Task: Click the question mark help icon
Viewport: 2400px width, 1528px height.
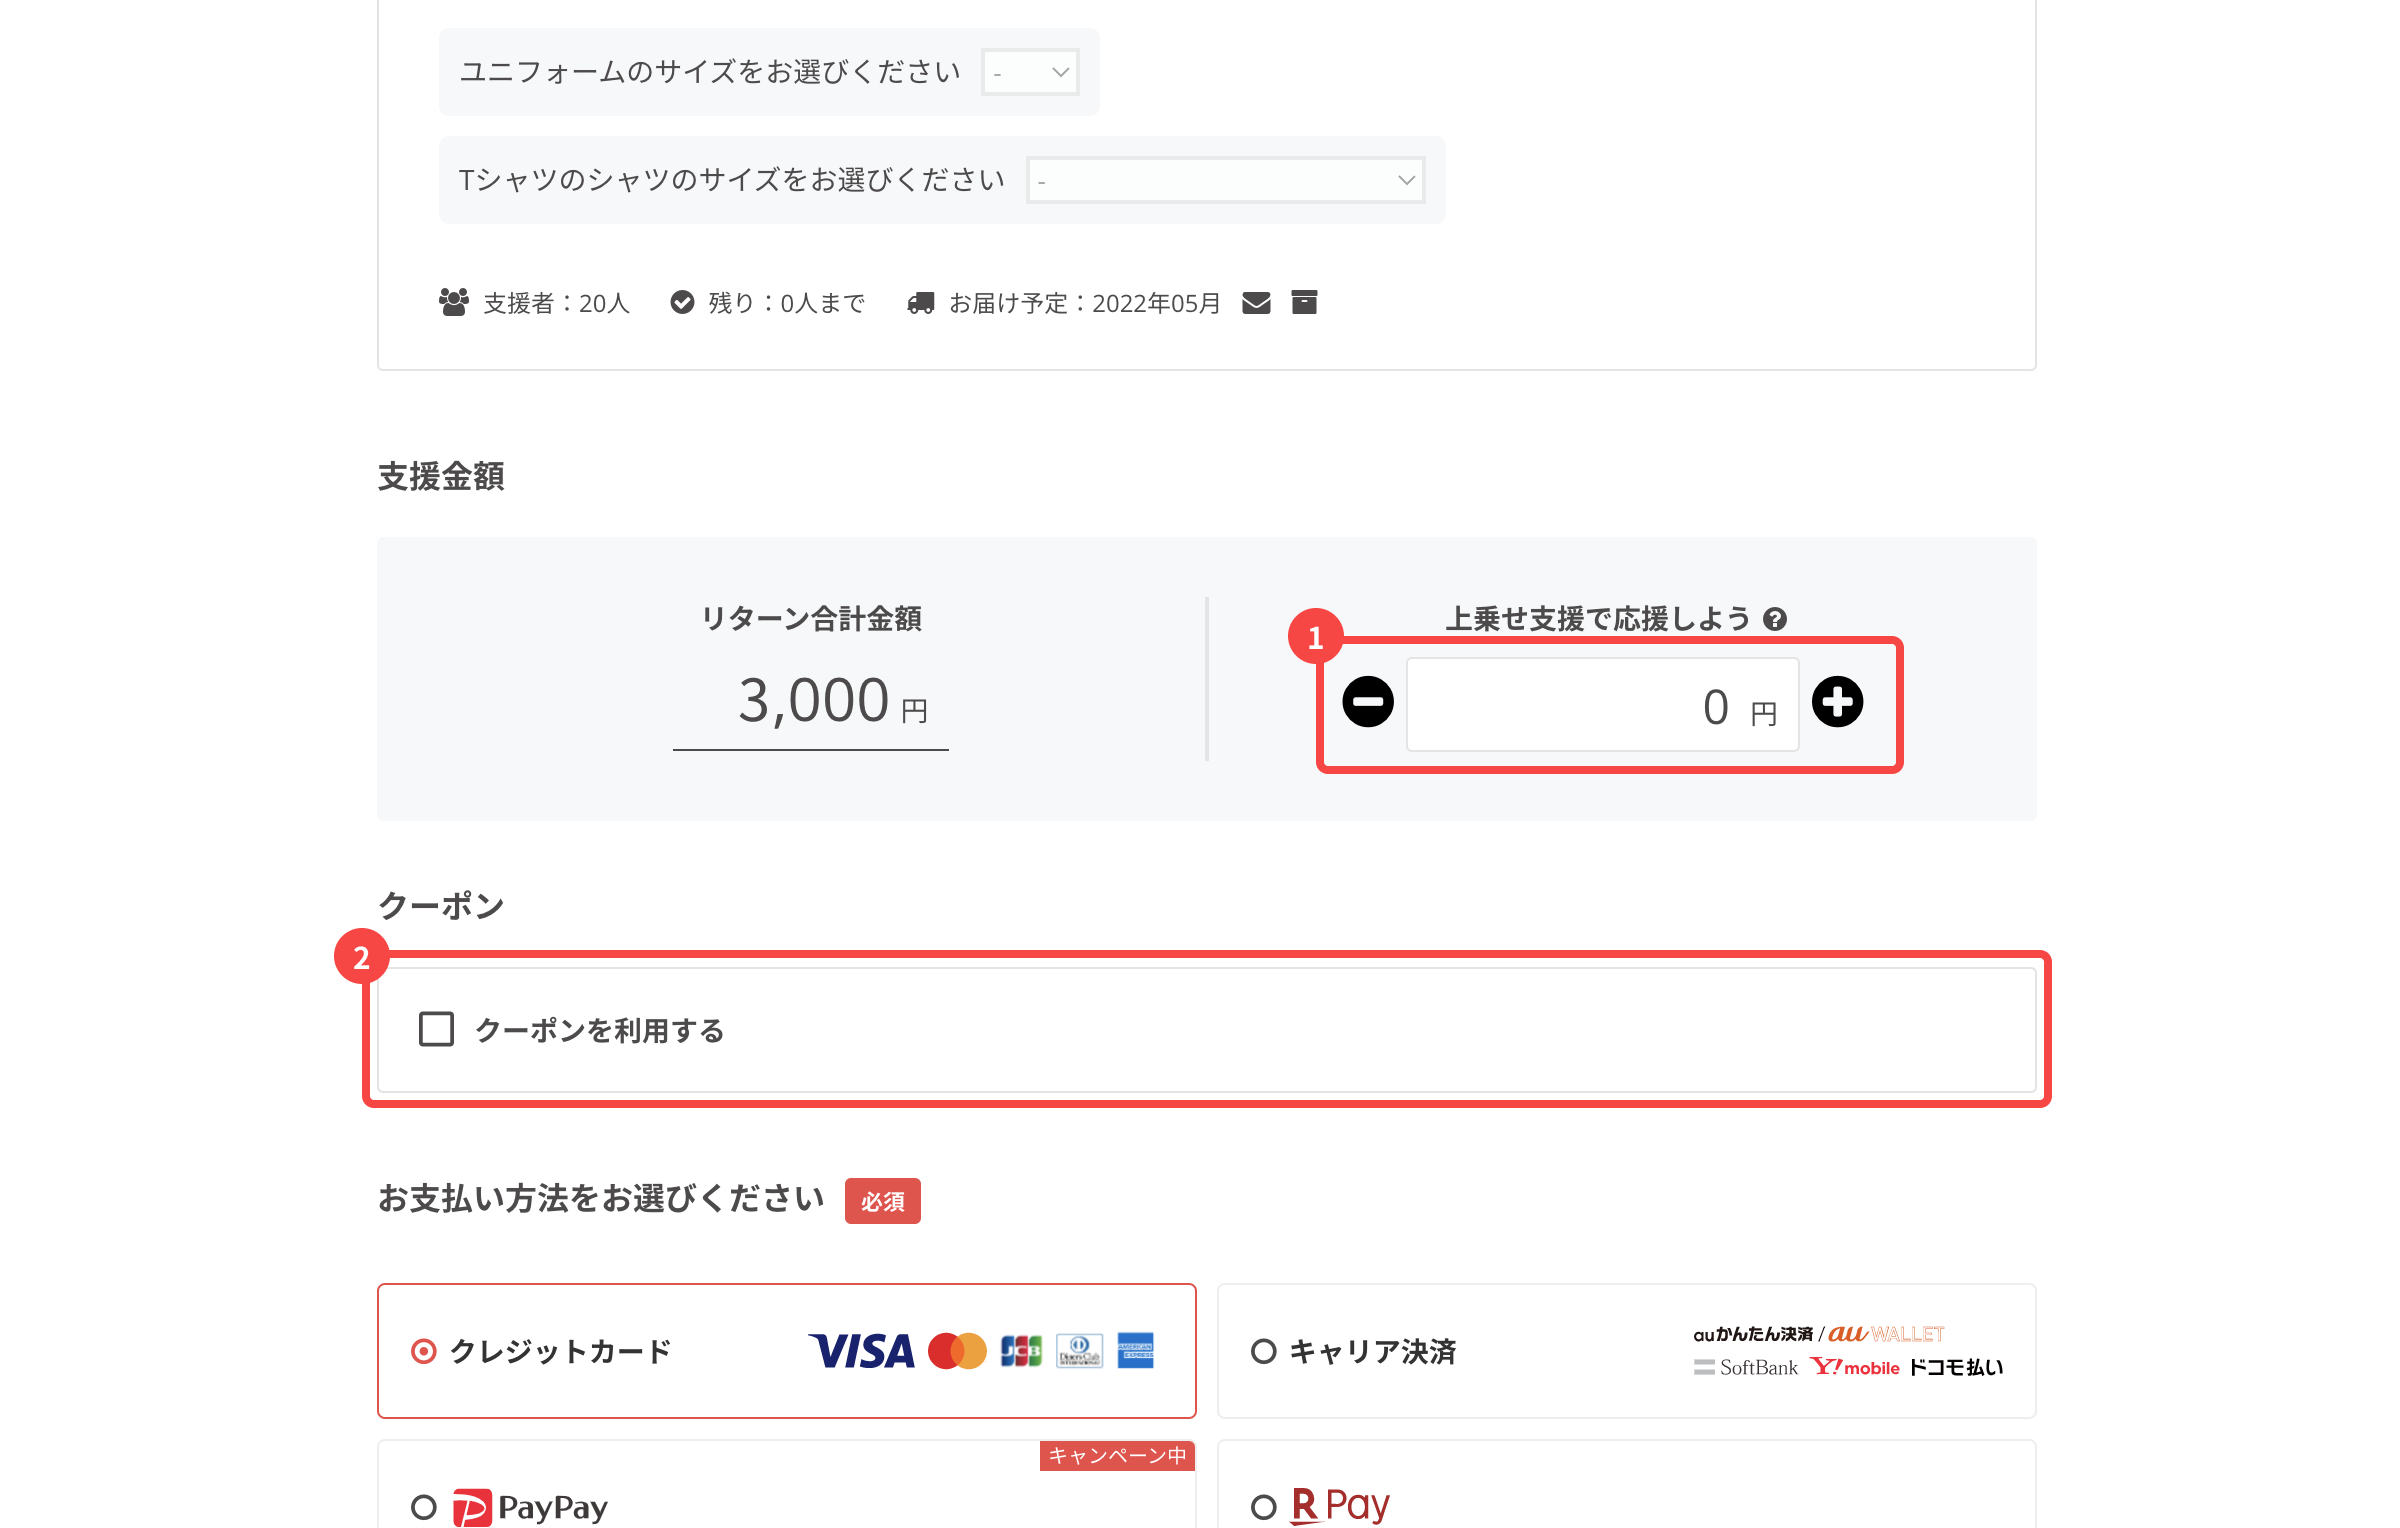Action: click(x=1775, y=619)
